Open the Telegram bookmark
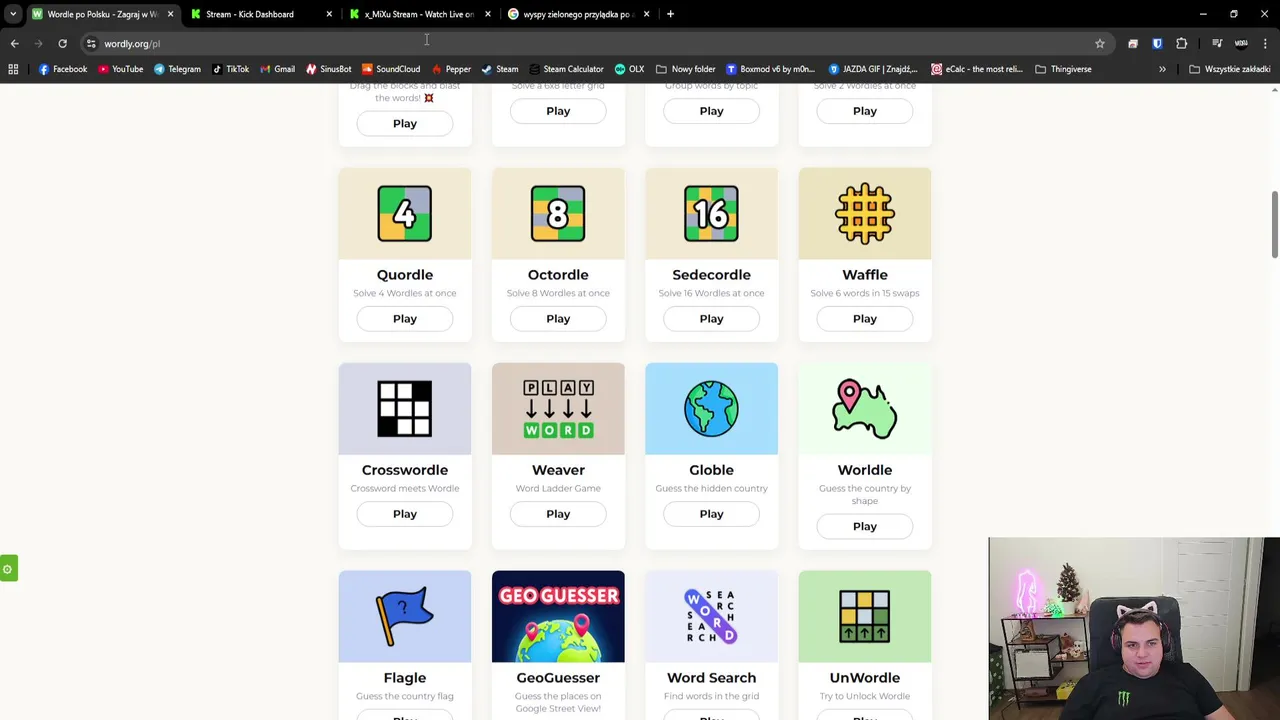Viewport: 1280px width, 720px height. tap(177, 69)
